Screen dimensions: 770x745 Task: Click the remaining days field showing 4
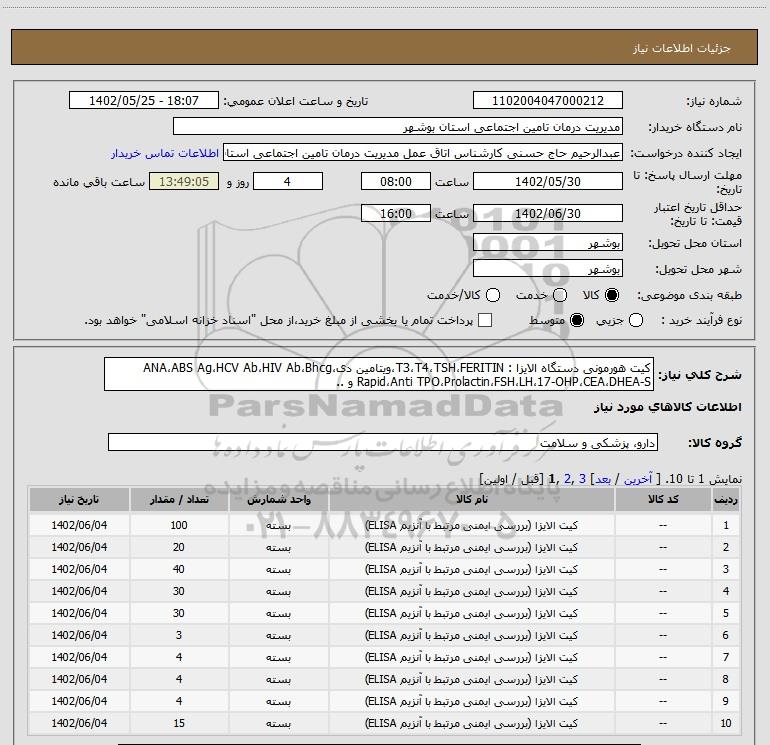click(287, 181)
